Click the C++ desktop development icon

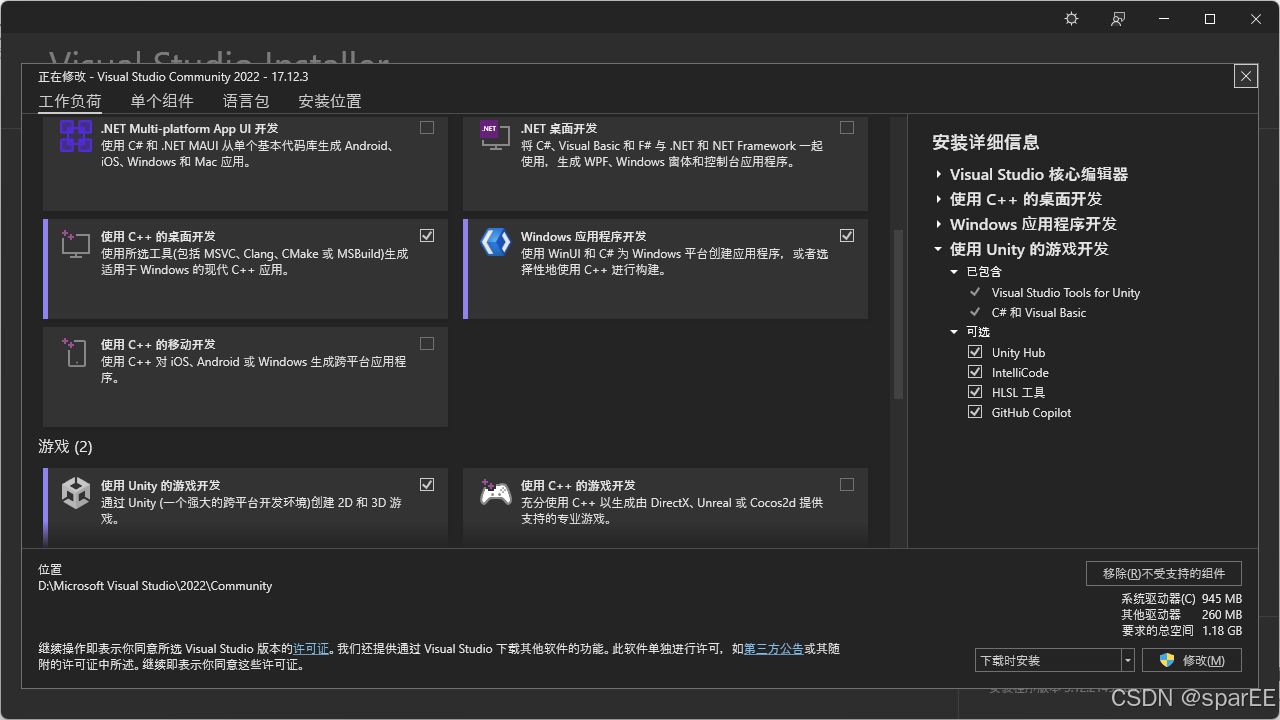pyautogui.click(x=76, y=243)
